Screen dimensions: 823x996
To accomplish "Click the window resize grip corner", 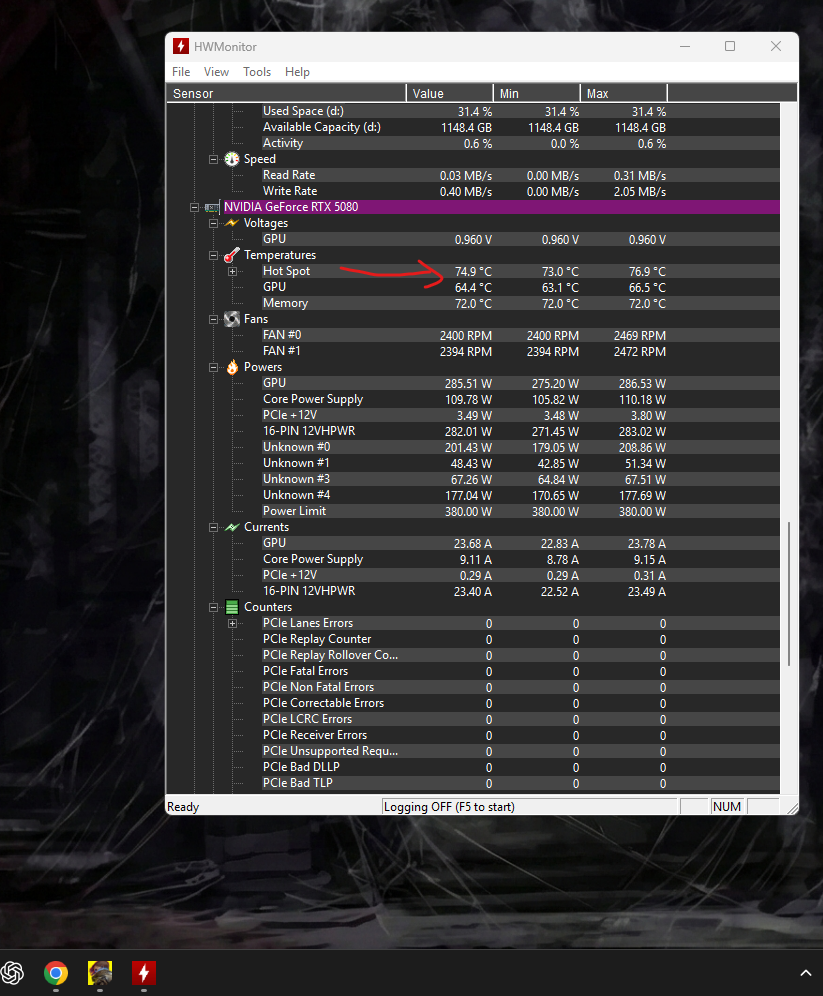I will (793, 808).
